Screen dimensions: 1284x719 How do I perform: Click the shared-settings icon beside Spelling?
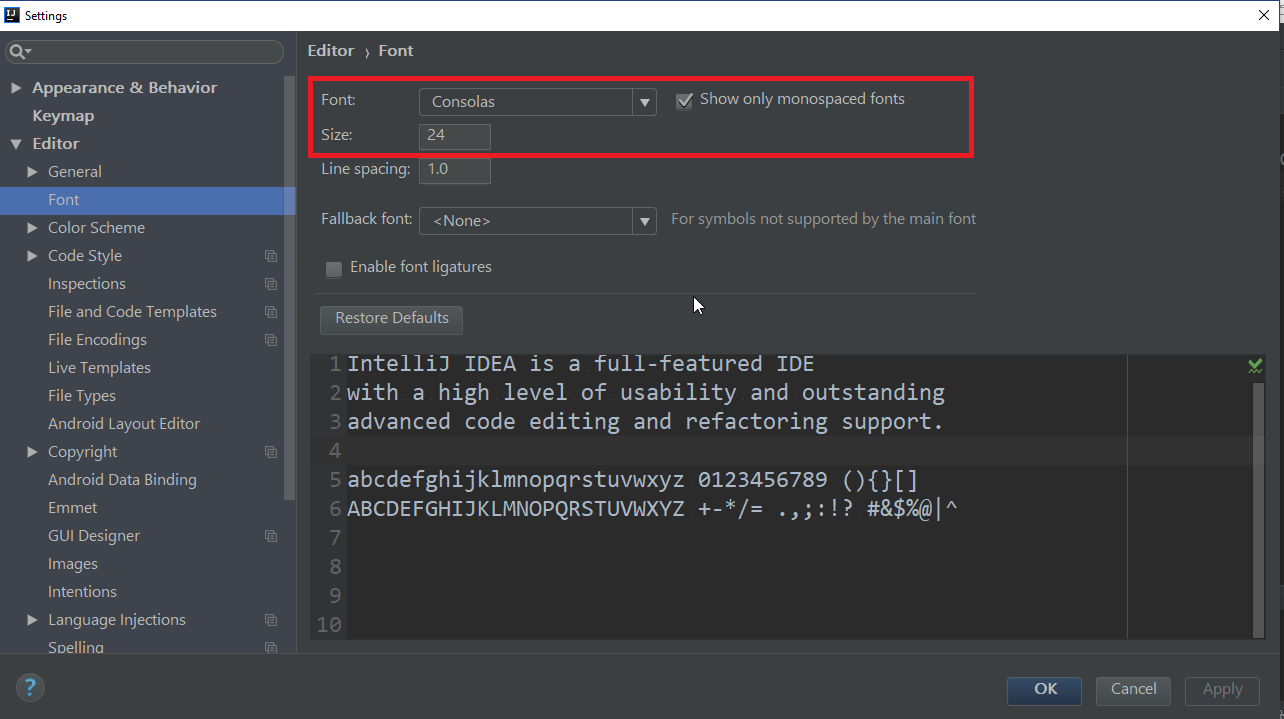pyautogui.click(x=270, y=648)
